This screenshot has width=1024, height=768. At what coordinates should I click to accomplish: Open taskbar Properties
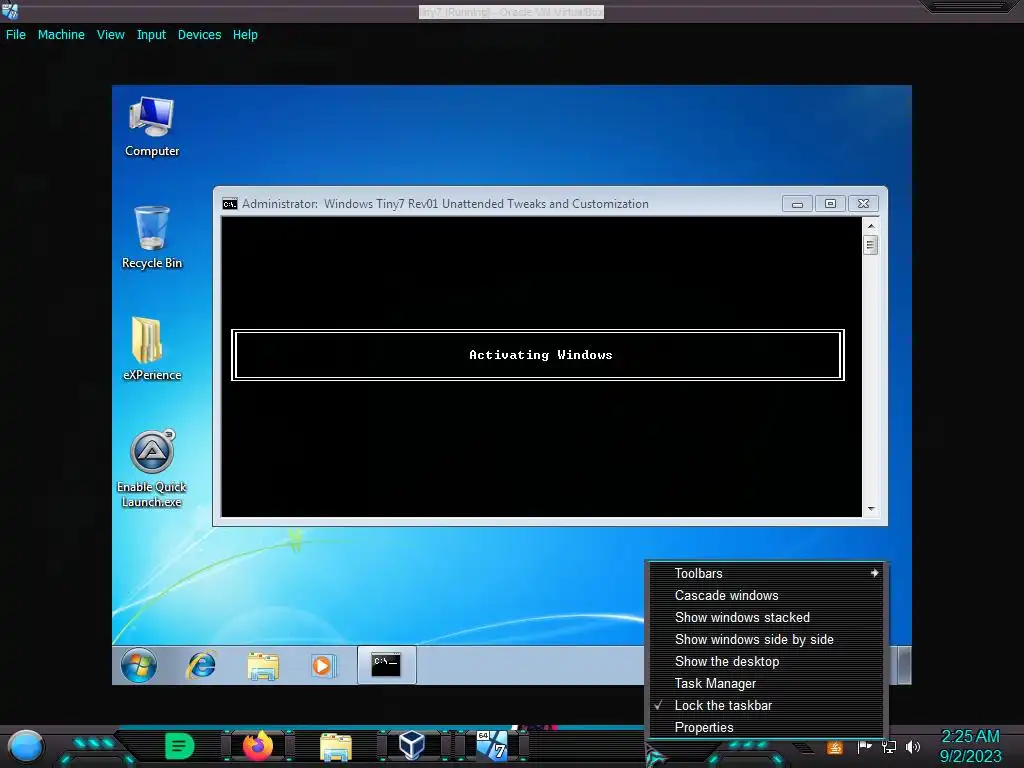(767, 728)
